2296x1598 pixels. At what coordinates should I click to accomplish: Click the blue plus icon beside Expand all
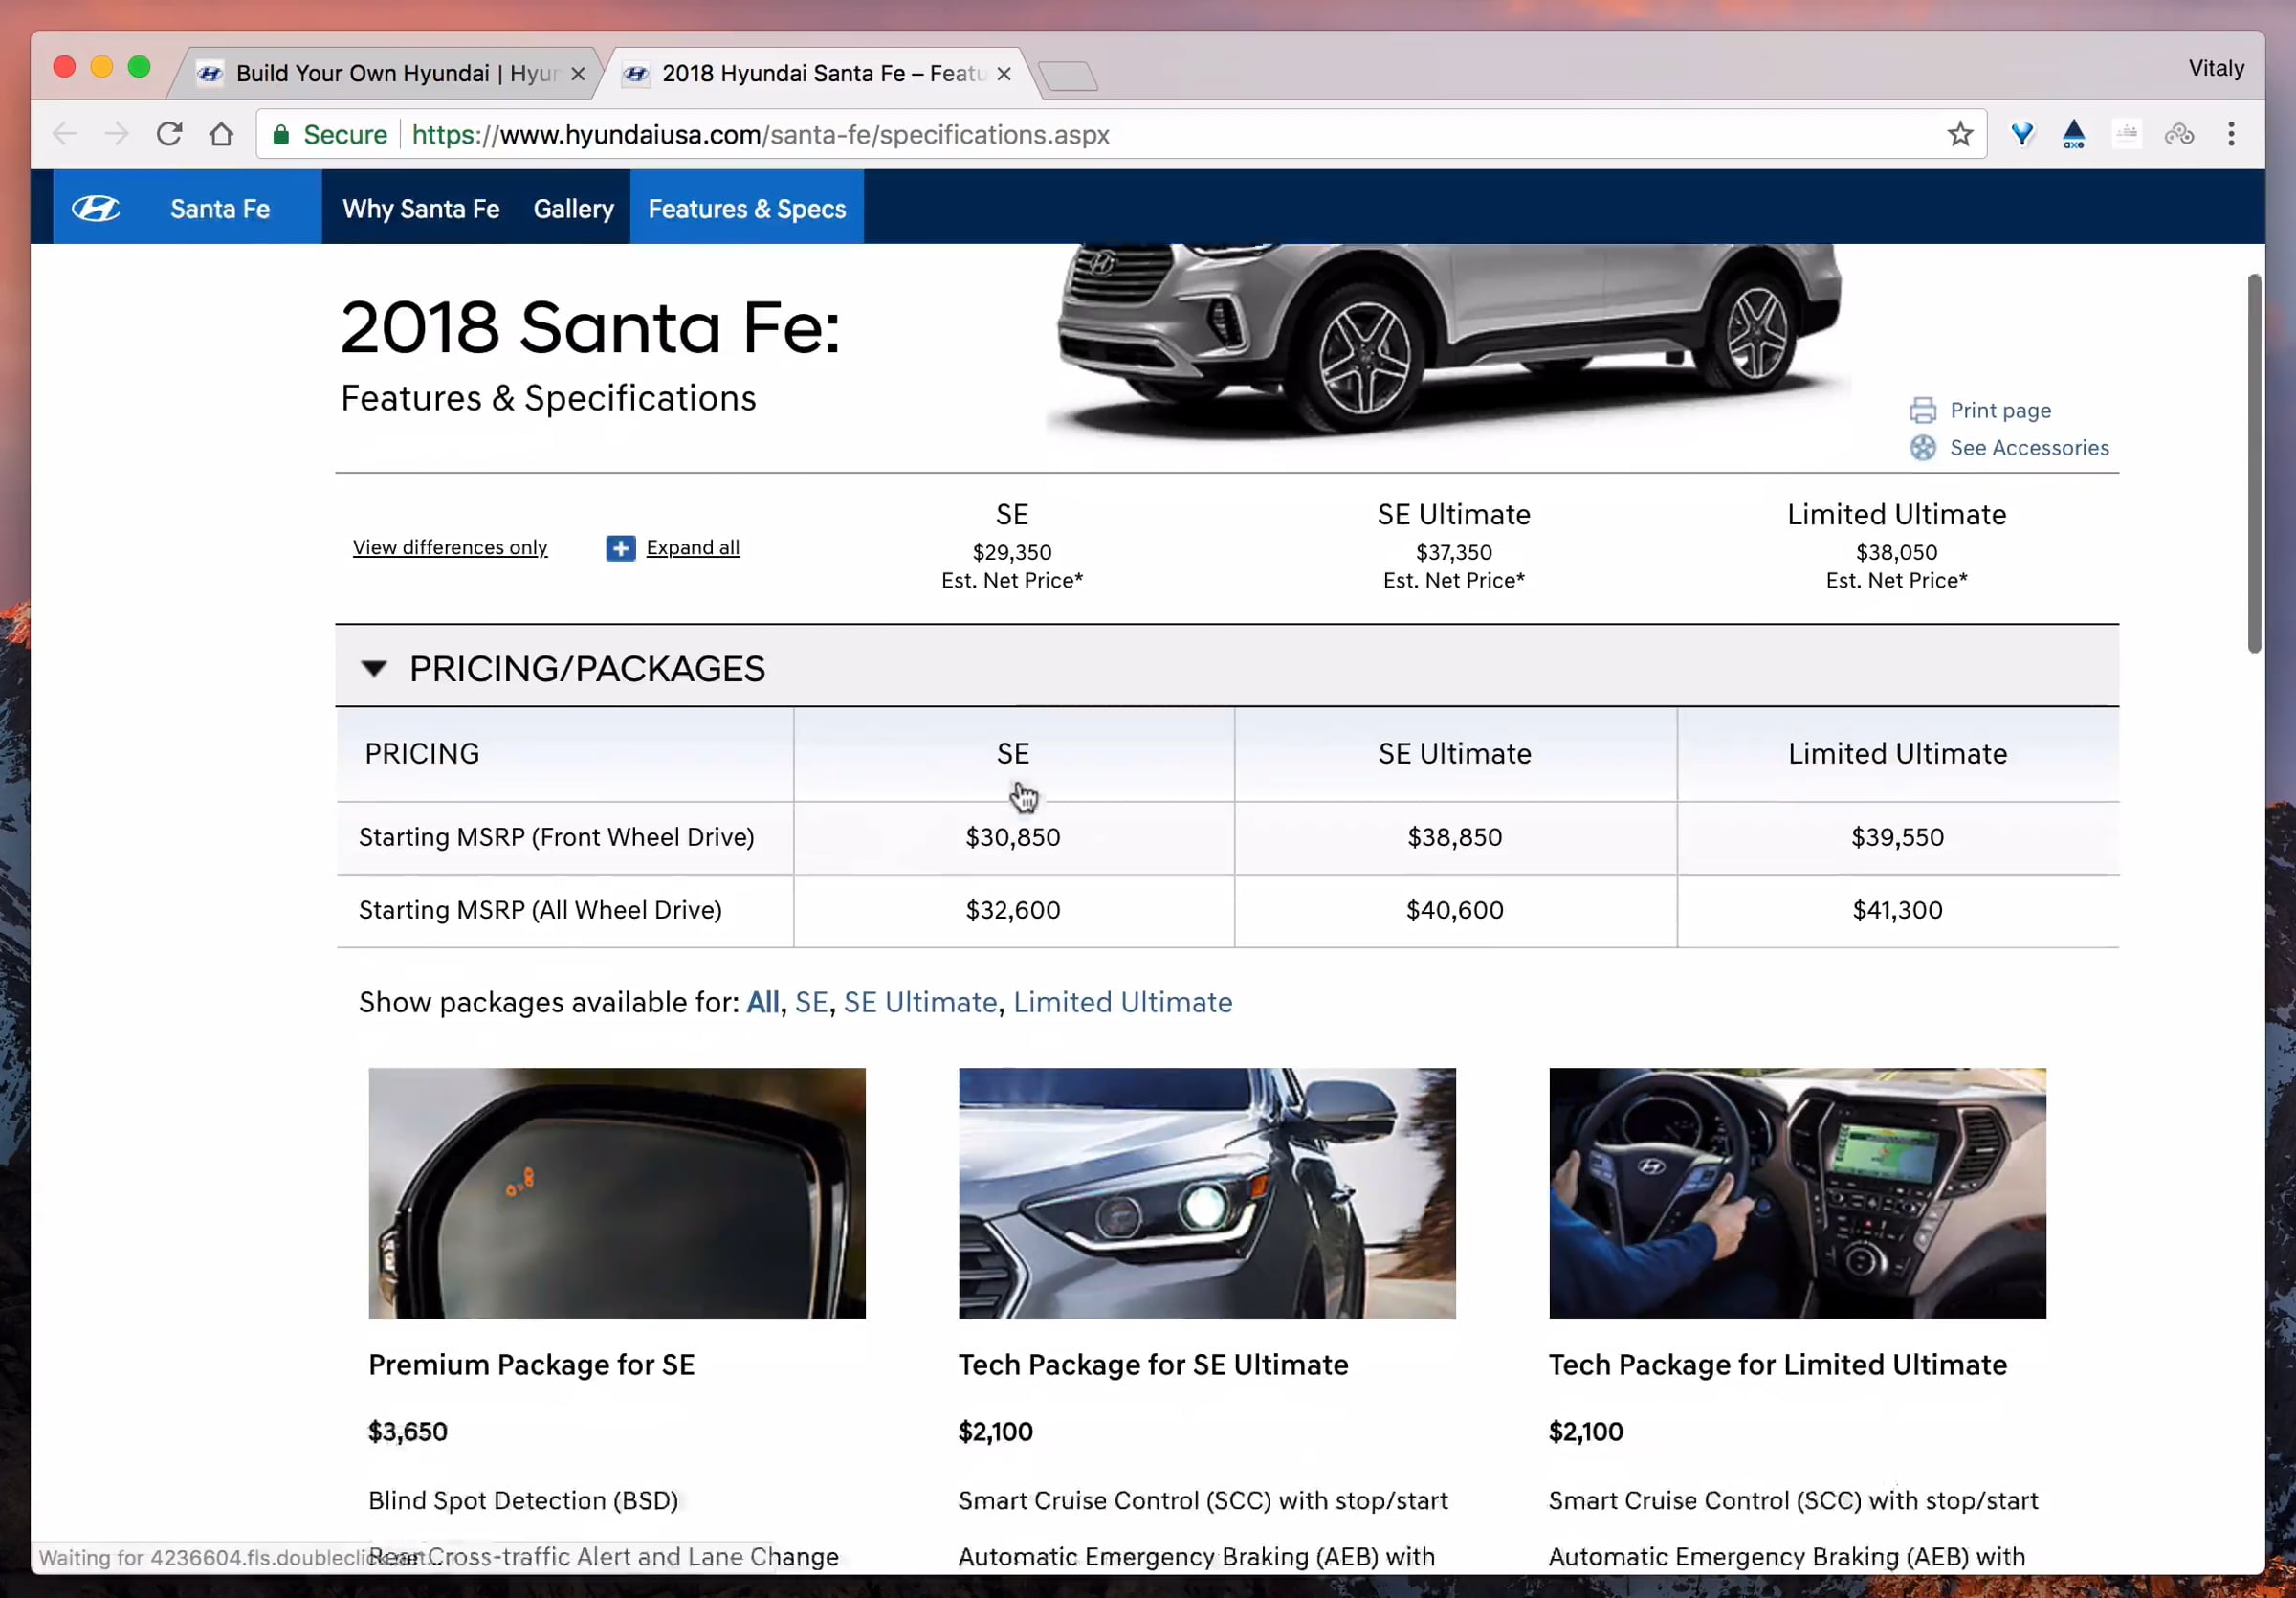tap(620, 548)
